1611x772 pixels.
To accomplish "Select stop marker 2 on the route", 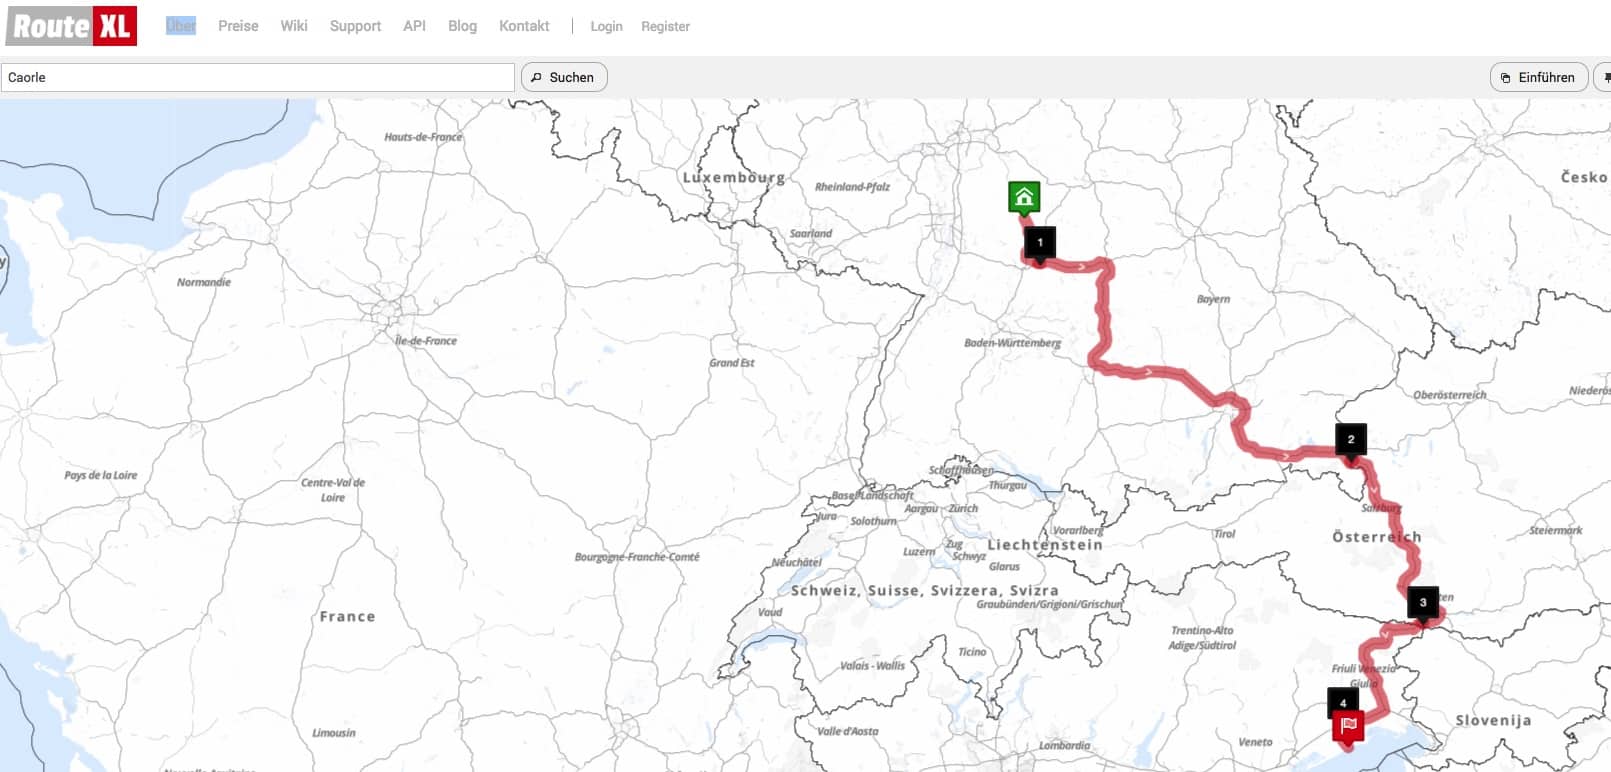I will click(x=1351, y=440).
